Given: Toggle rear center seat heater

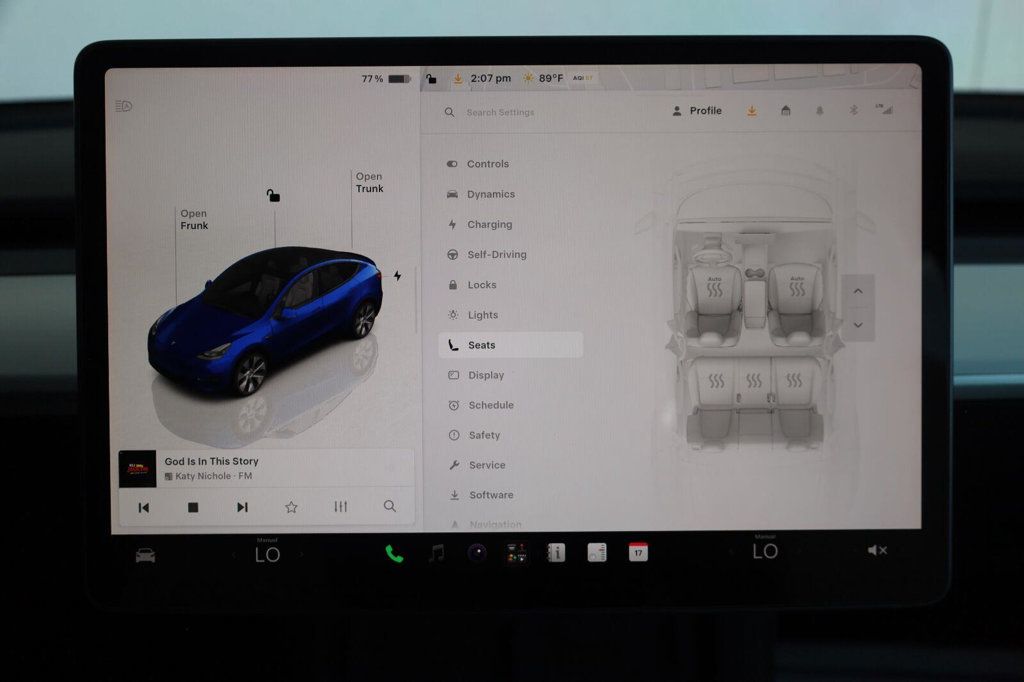Looking at the screenshot, I should [x=754, y=380].
